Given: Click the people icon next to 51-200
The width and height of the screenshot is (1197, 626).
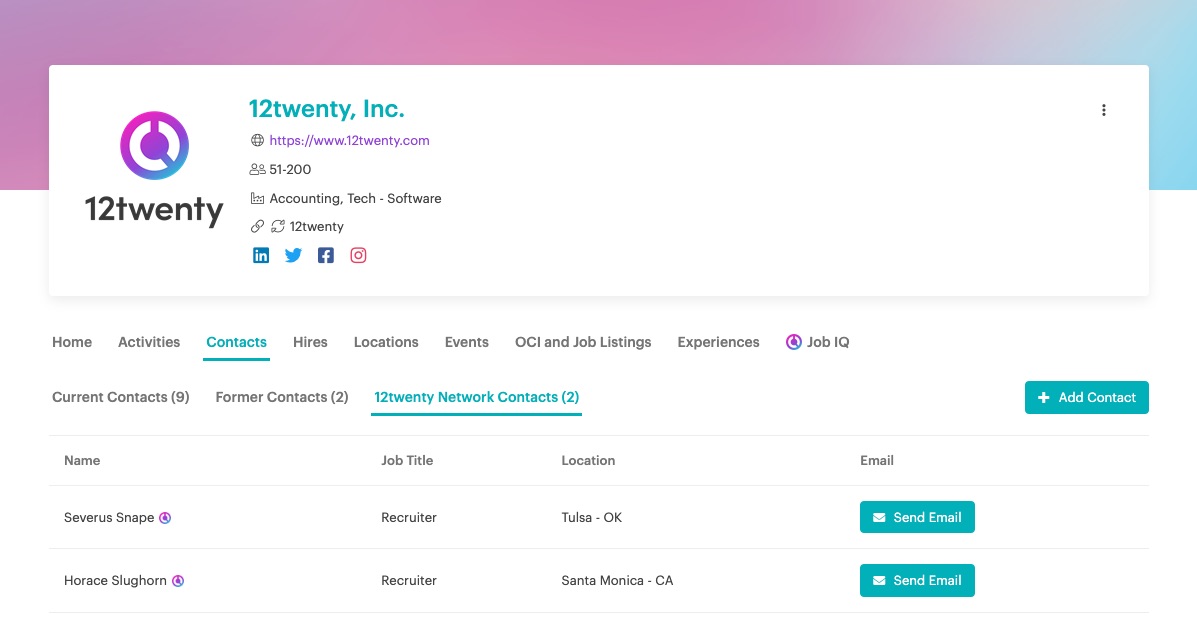Looking at the screenshot, I should pos(257,169).
